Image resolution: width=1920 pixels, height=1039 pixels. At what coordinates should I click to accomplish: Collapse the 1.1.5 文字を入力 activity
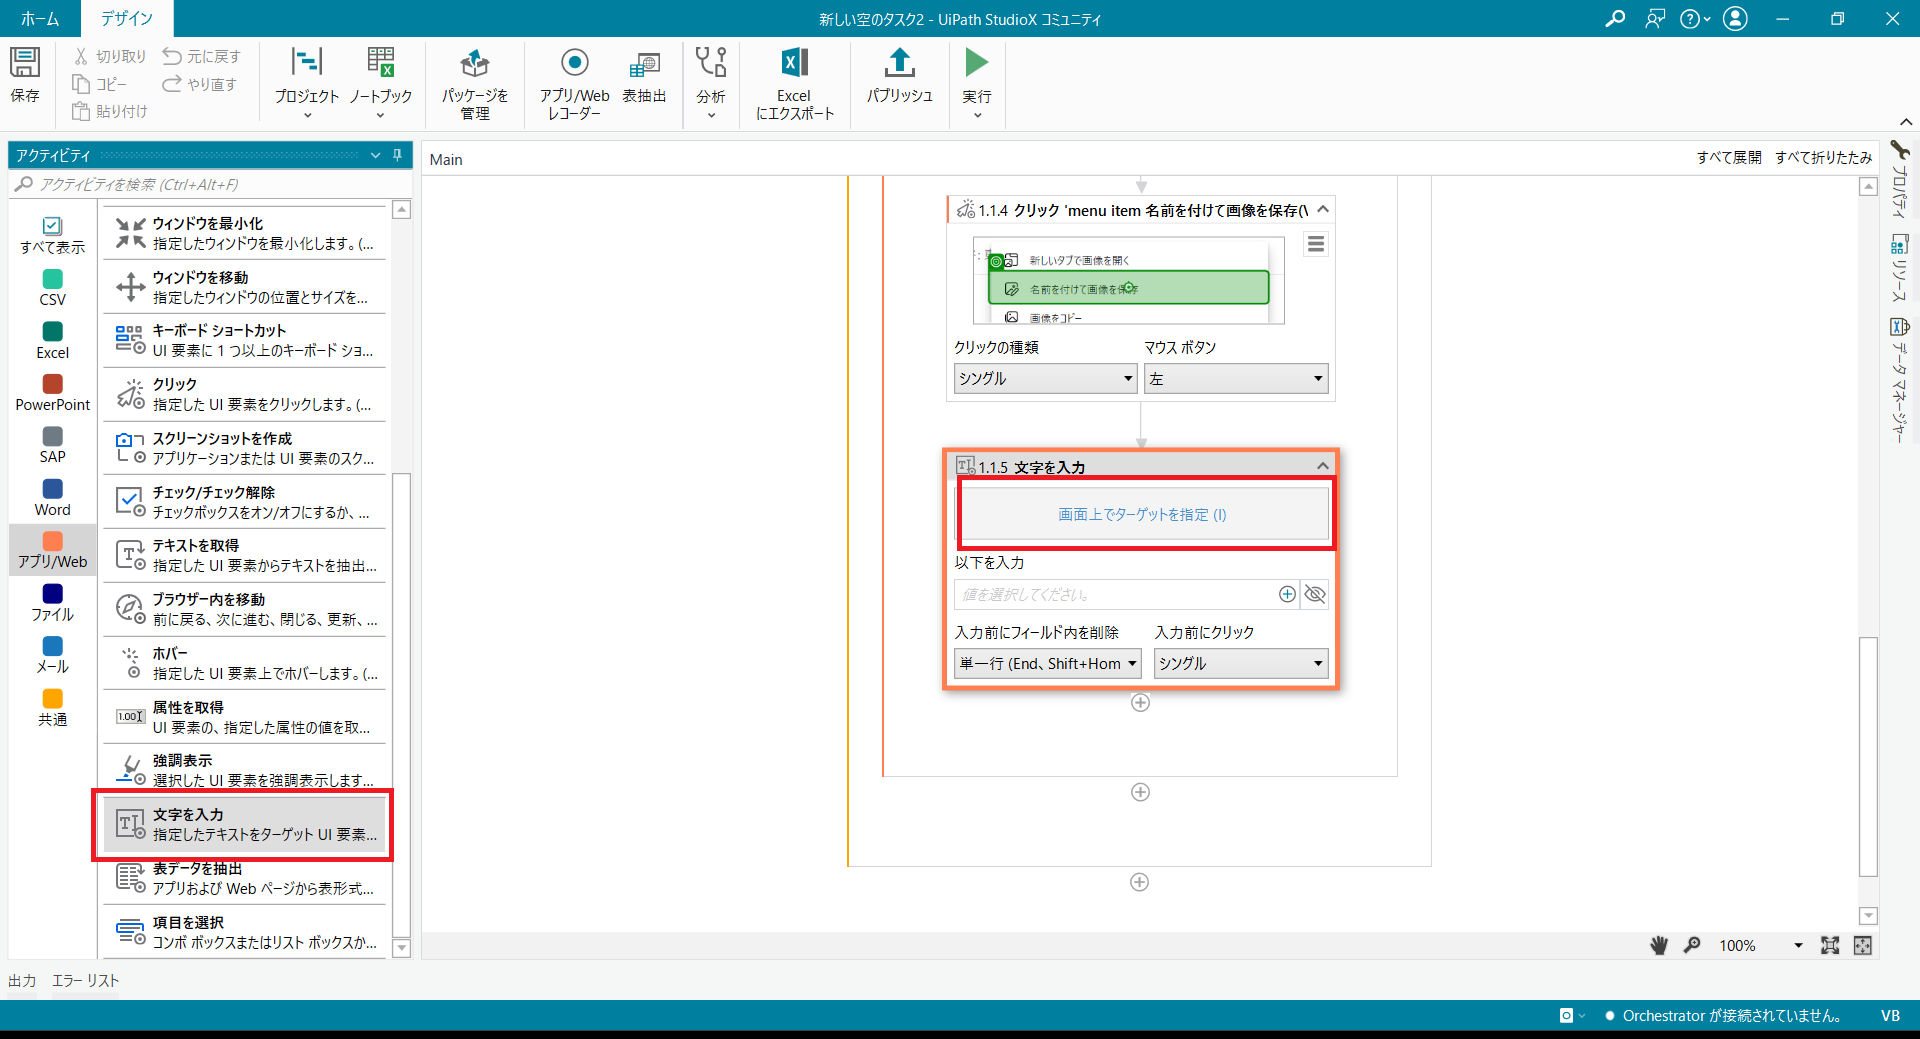pos(1323,466)
